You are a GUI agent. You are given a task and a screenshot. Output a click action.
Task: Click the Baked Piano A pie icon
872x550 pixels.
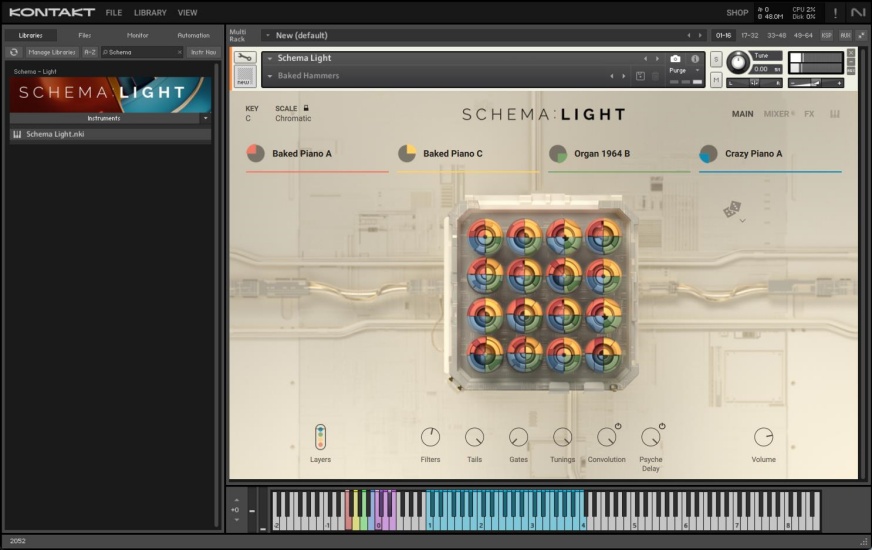[255, 153]
